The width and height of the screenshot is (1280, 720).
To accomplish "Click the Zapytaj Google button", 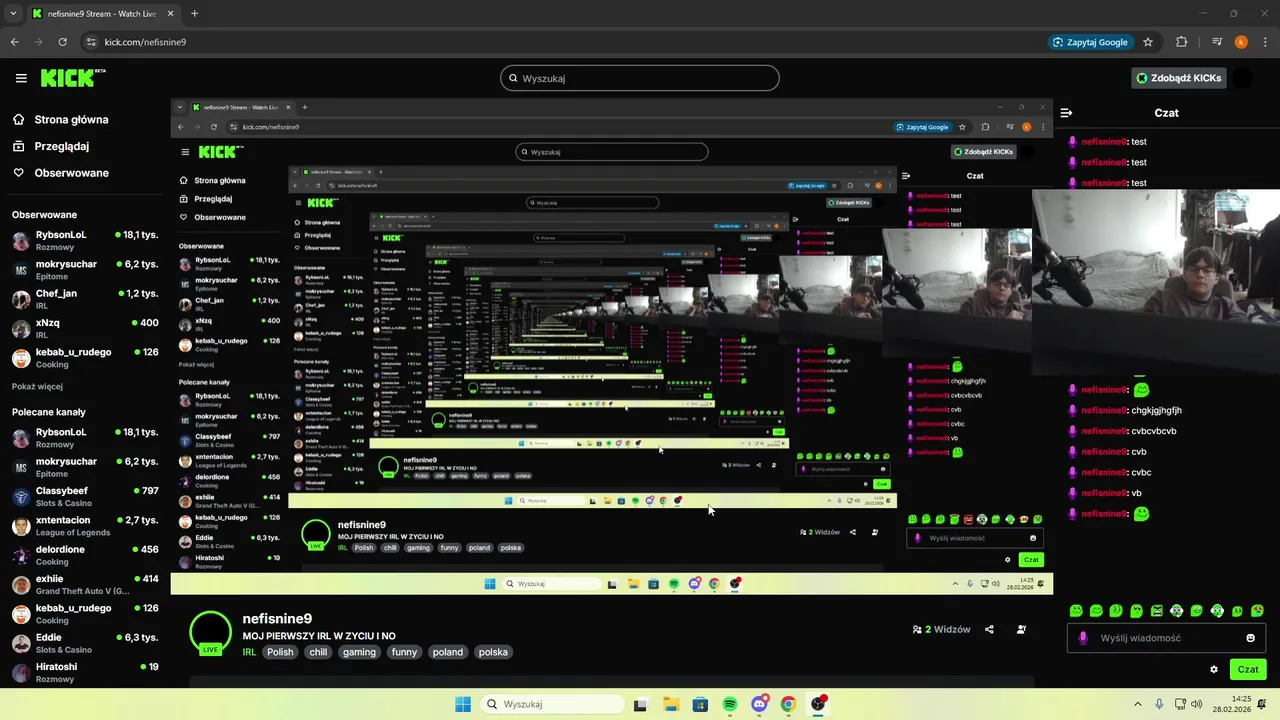I will pos(1091,42).
